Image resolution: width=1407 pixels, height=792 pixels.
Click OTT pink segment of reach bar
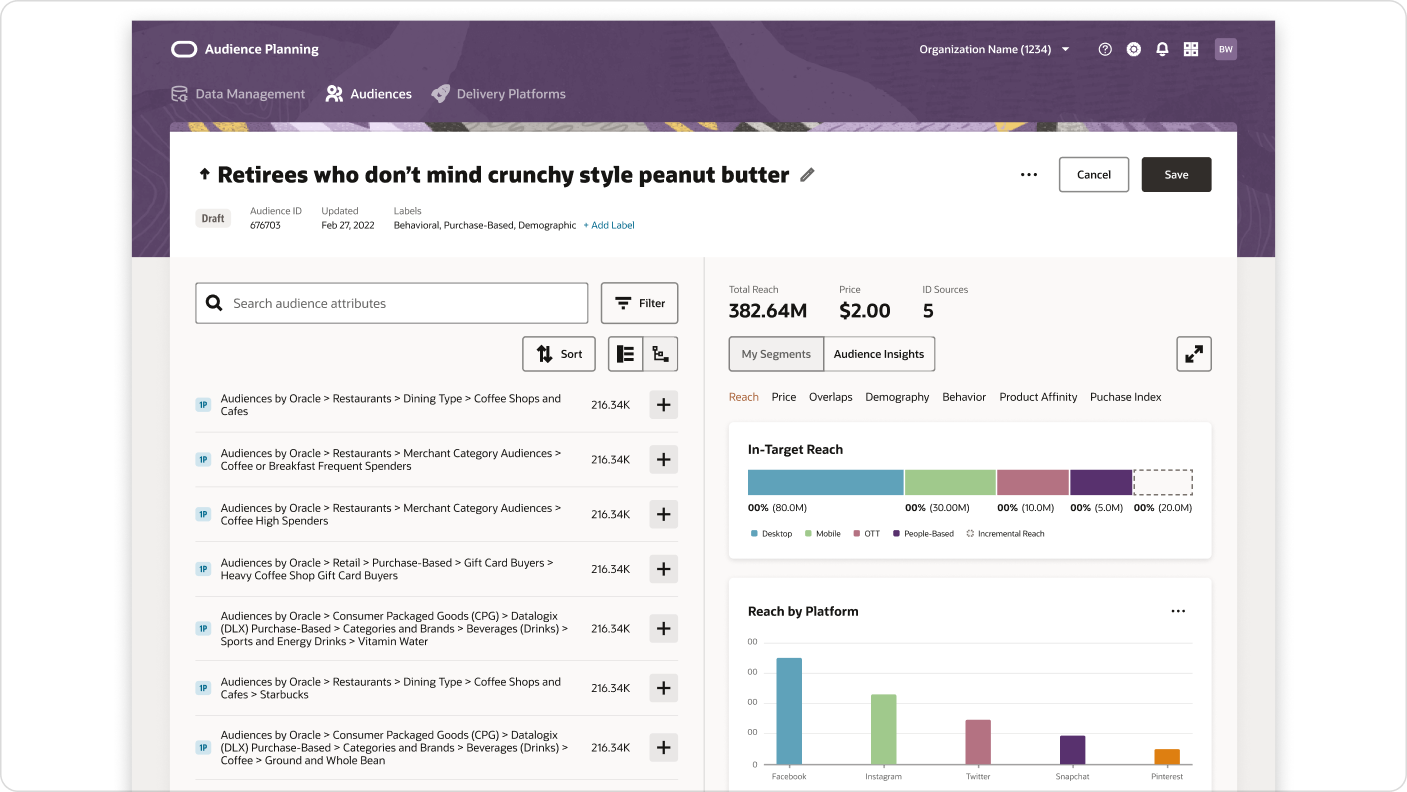pyautogui.click(x=1033, y=482)
